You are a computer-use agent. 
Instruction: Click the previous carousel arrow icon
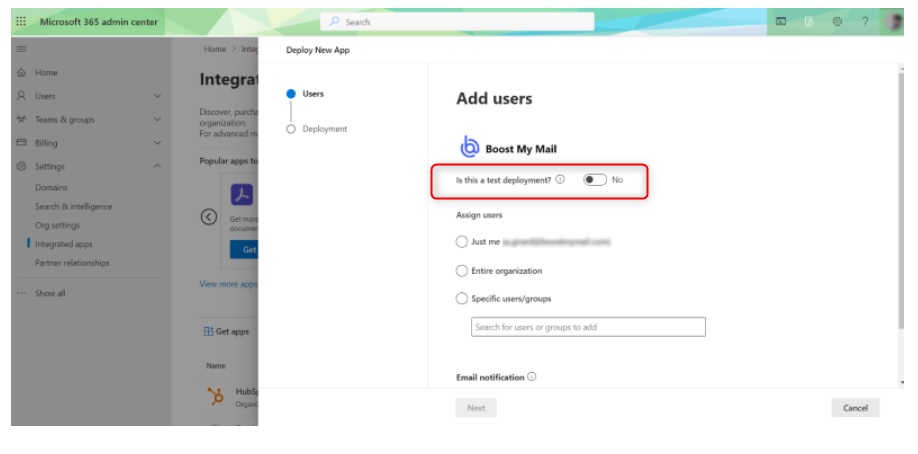pyautogui.click(x=209, y=216)
